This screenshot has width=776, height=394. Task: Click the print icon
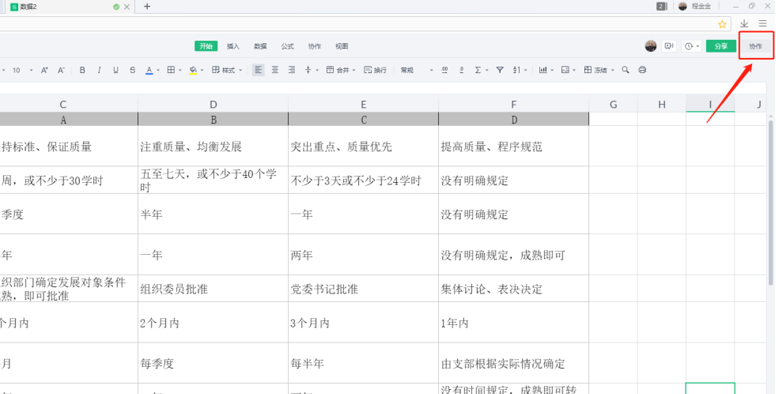[642, 70]
